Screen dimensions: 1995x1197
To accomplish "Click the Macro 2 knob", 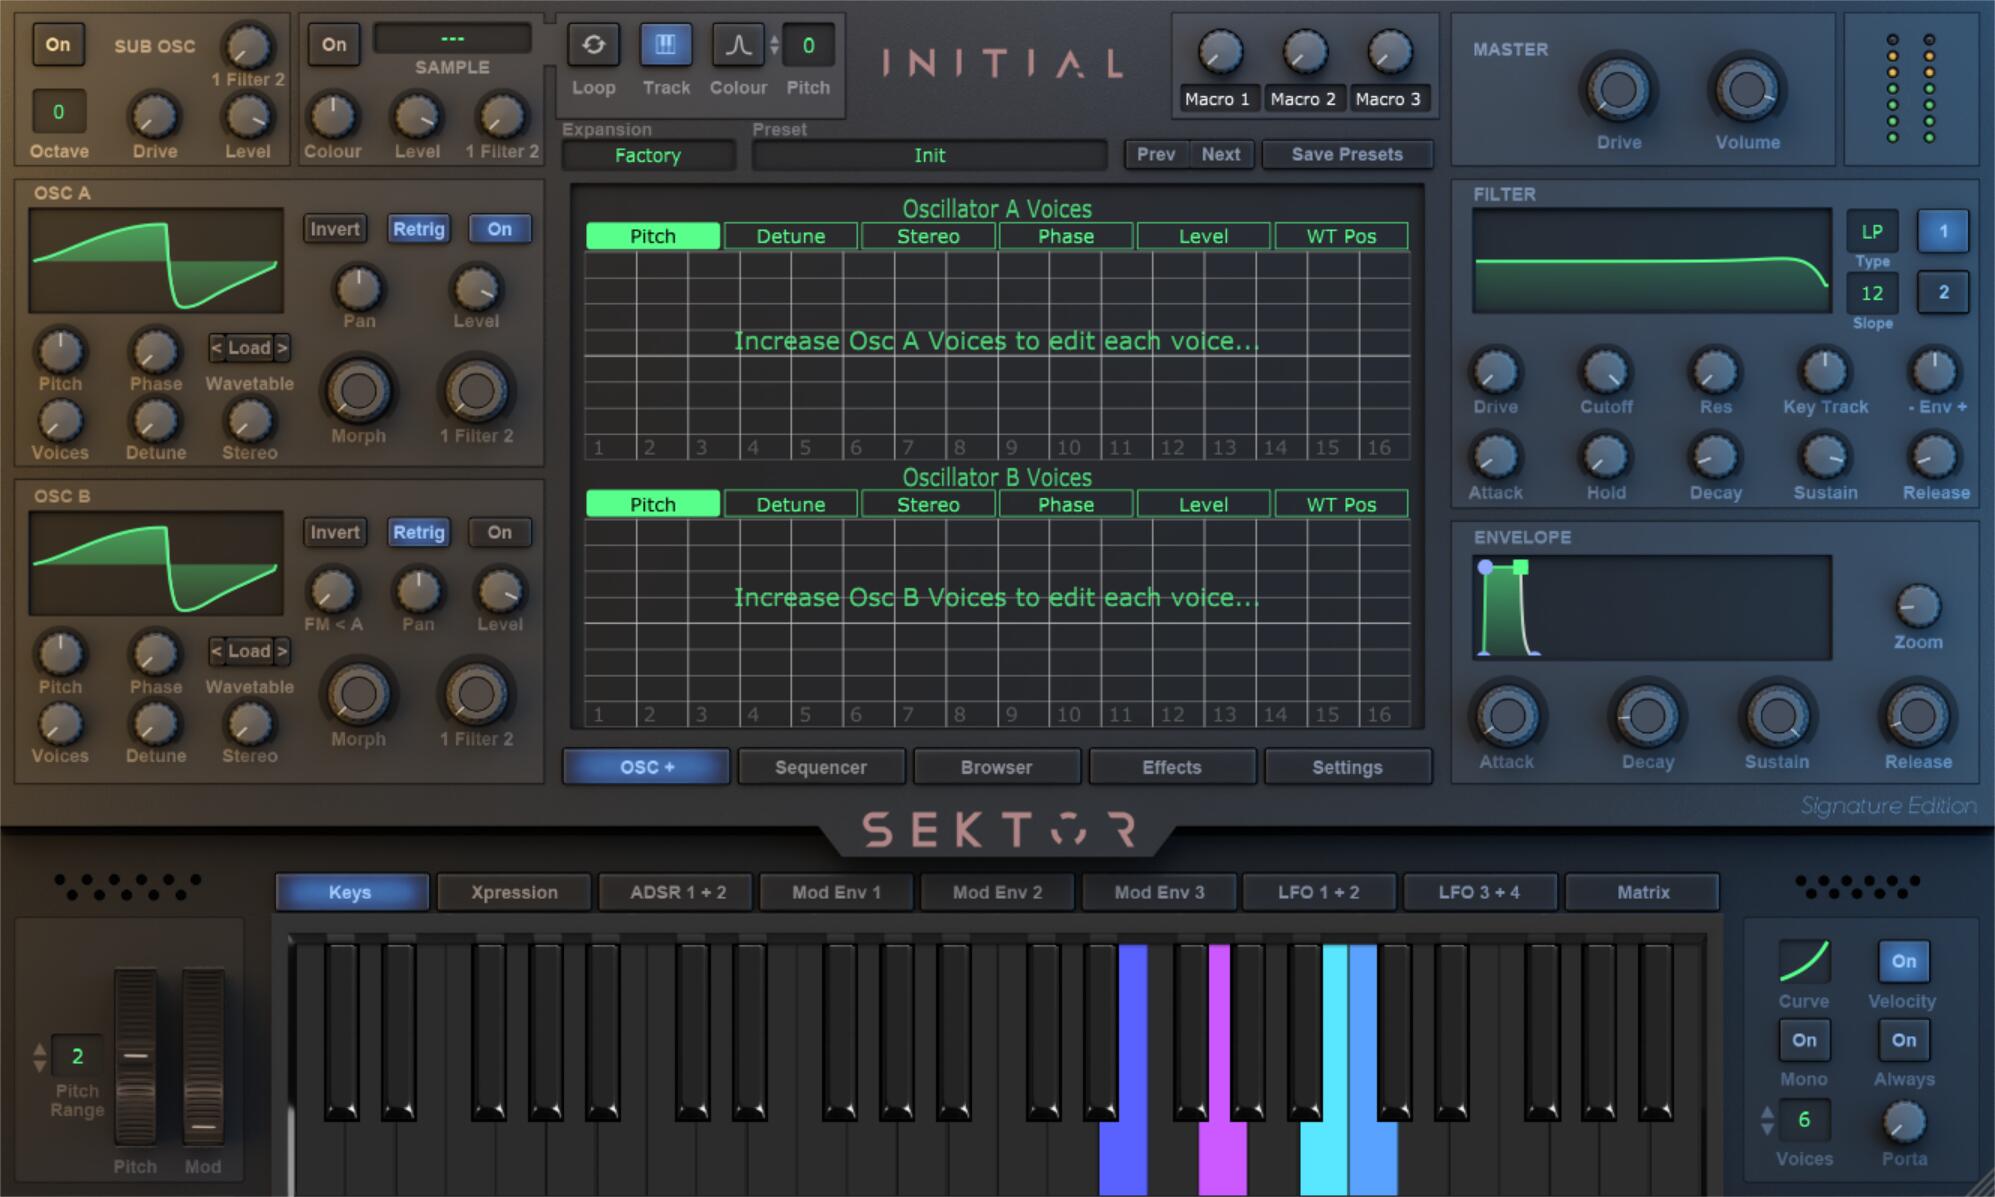I will (1304, 51).
